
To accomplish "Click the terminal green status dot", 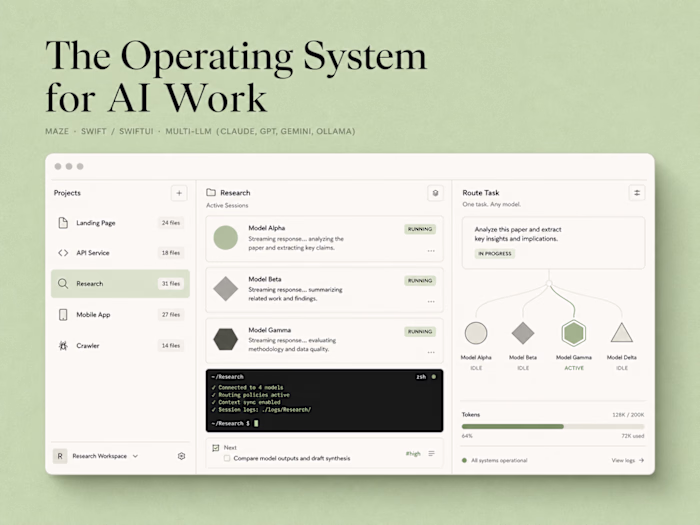I will (x=433, y=377).
